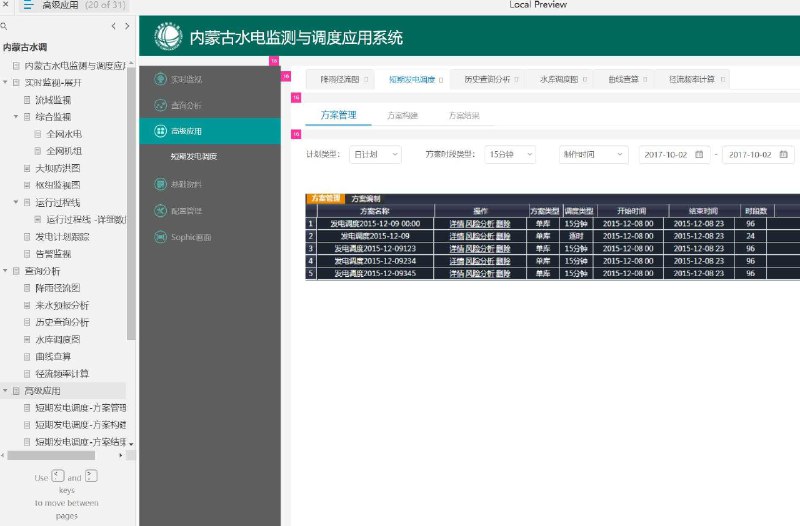Click the sitemap horizontal scrollbar thumb

[x=51, y=455]
